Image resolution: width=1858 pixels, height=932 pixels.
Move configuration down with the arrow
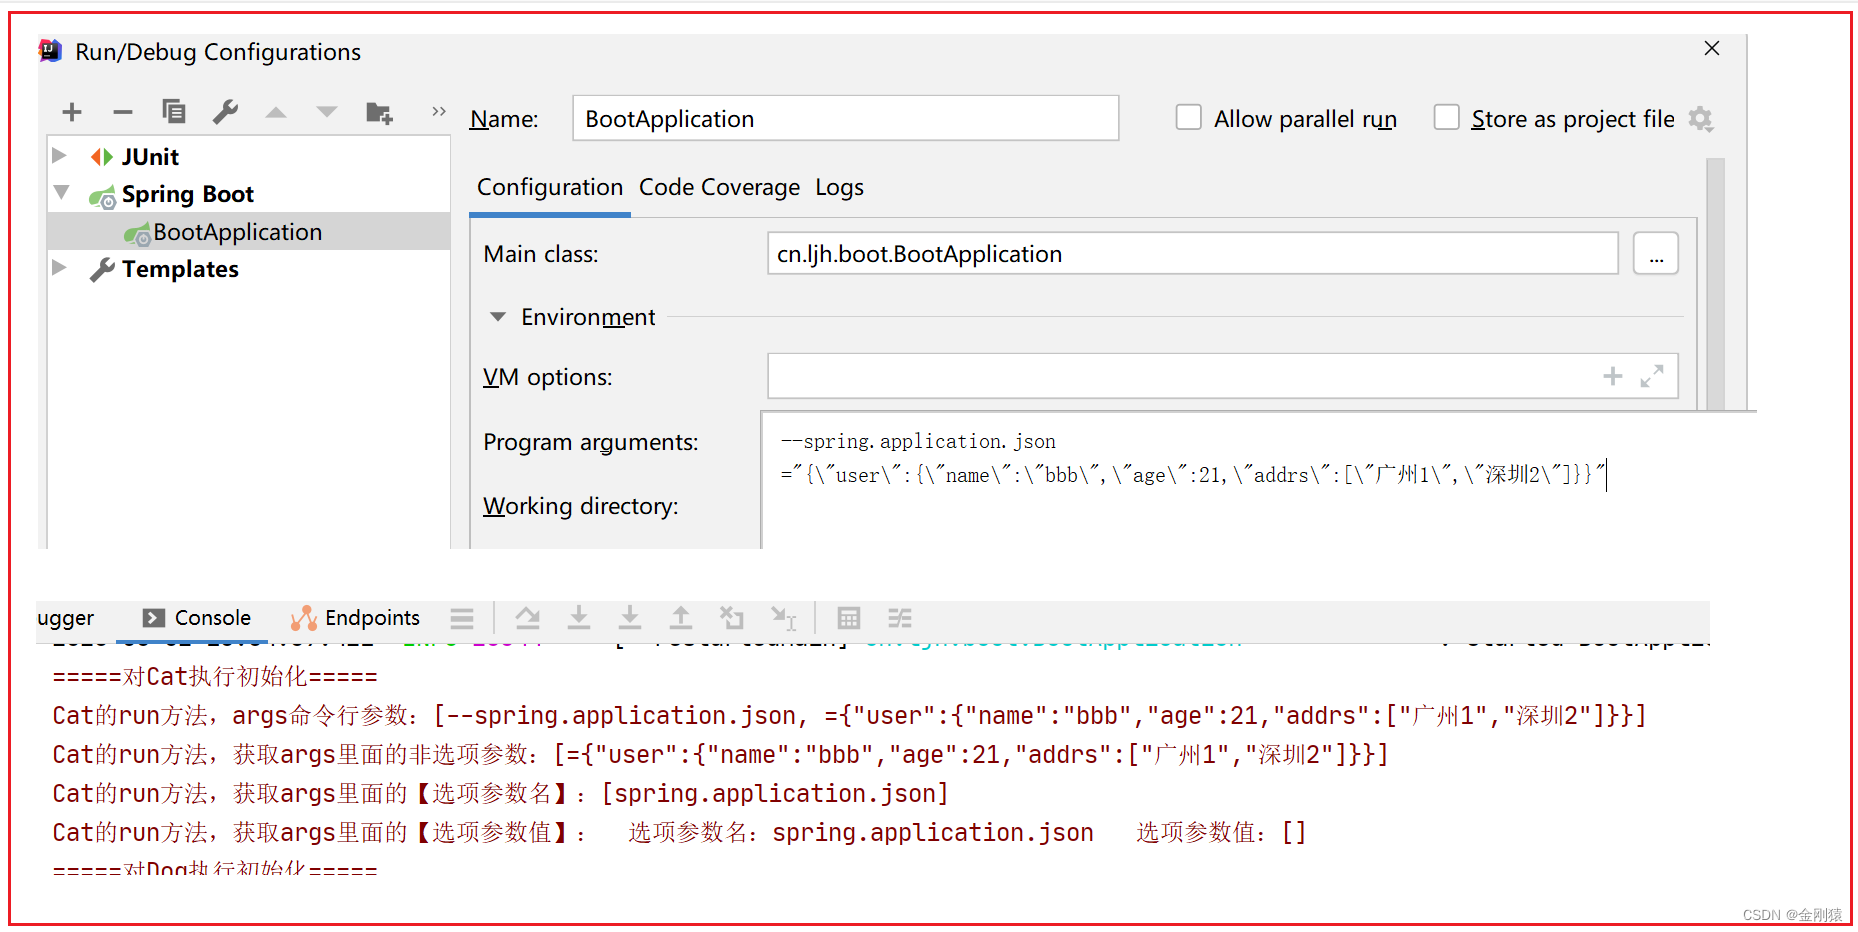coord(327,112)
